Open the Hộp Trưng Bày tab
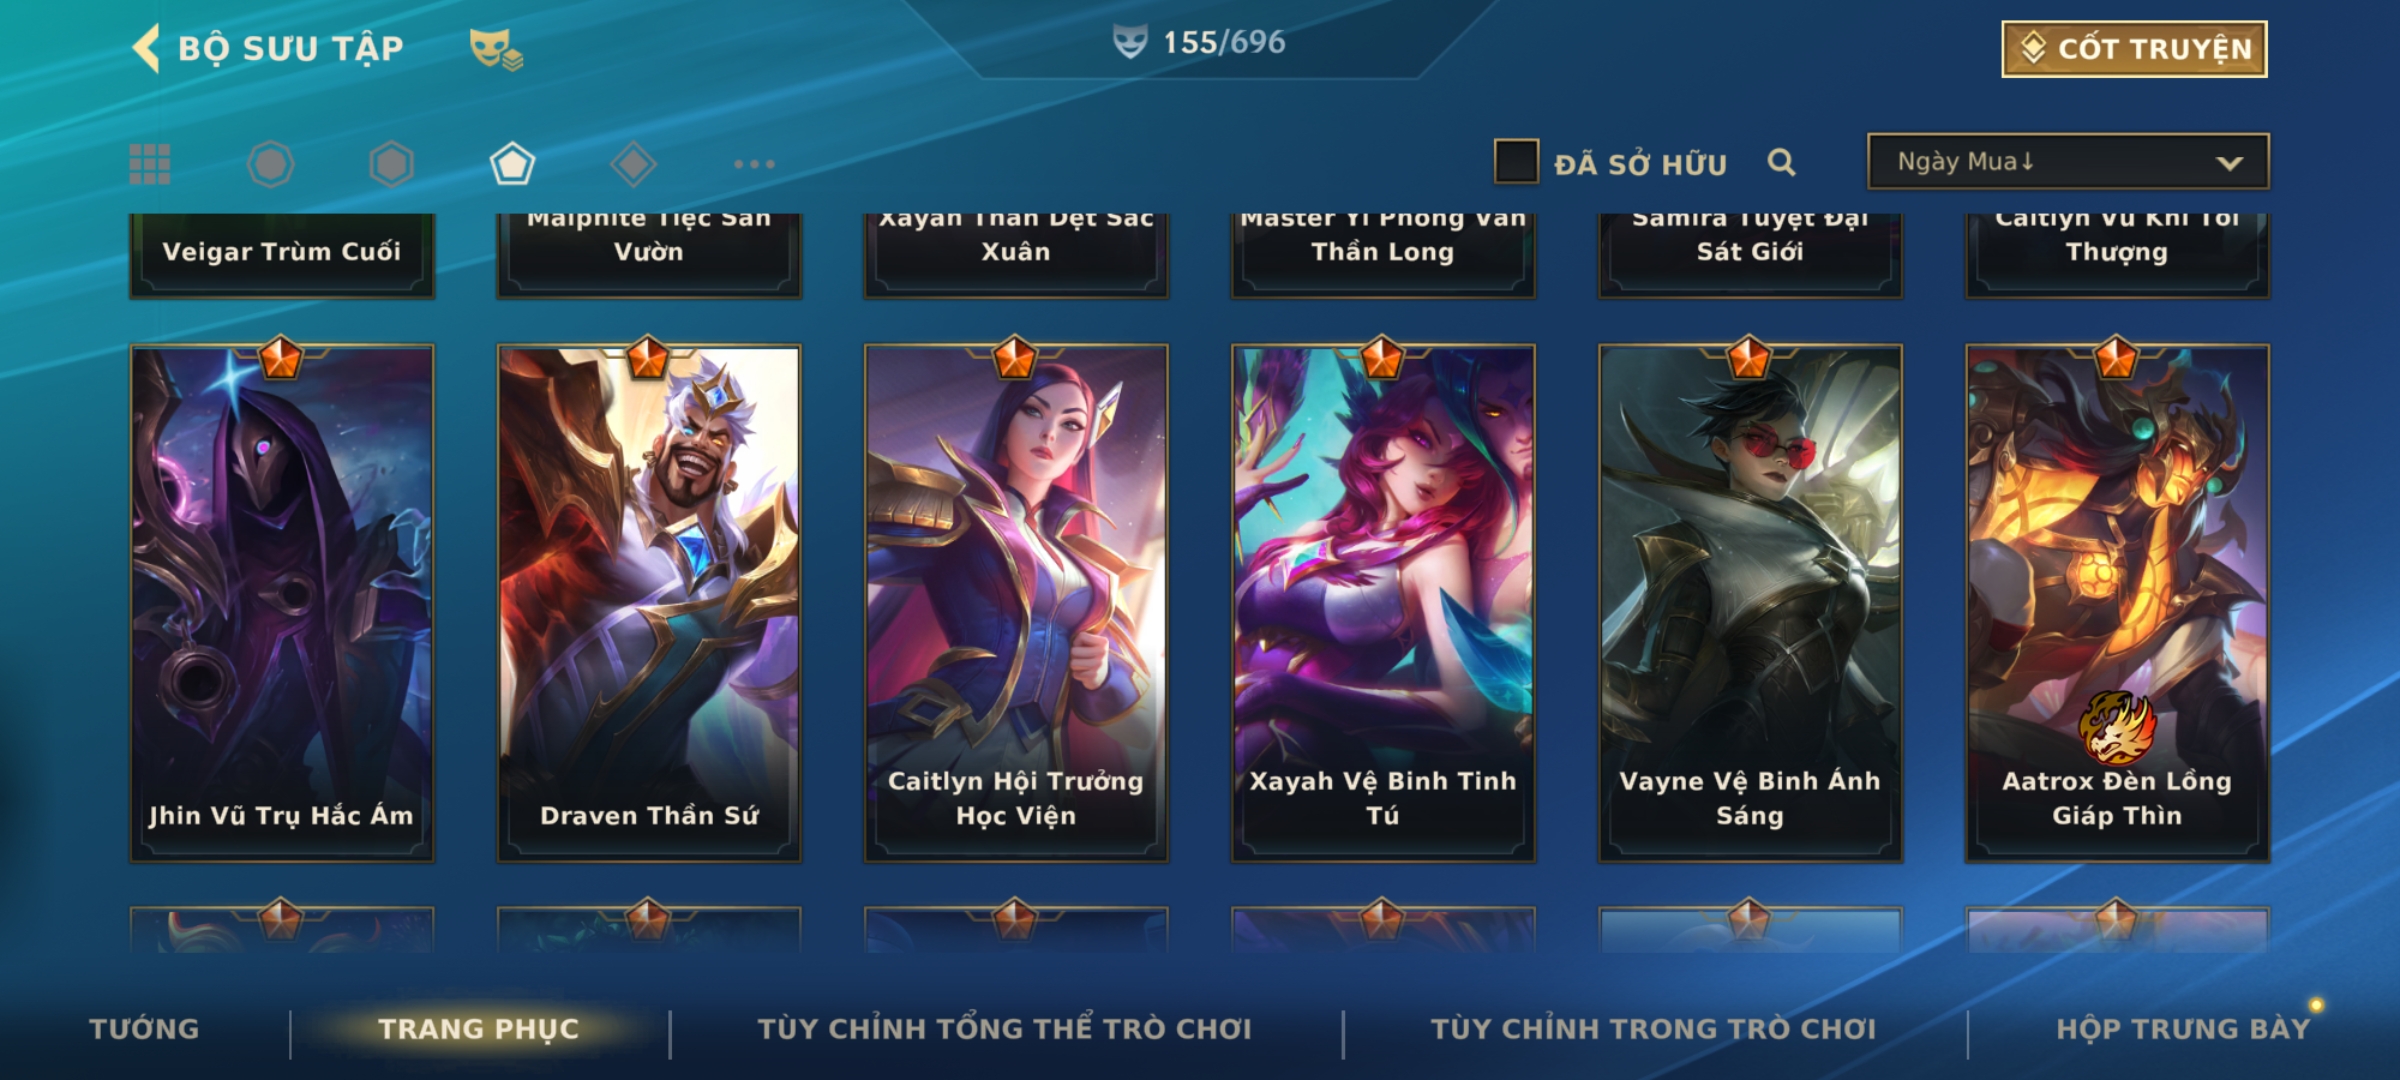The image size is (2400, 1080). (2183, 1029)
